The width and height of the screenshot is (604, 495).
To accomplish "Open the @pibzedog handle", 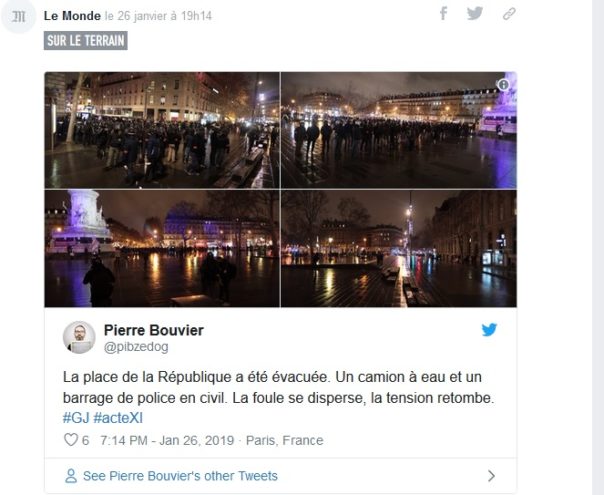I will pyautogui.click(x=136, y=346).
